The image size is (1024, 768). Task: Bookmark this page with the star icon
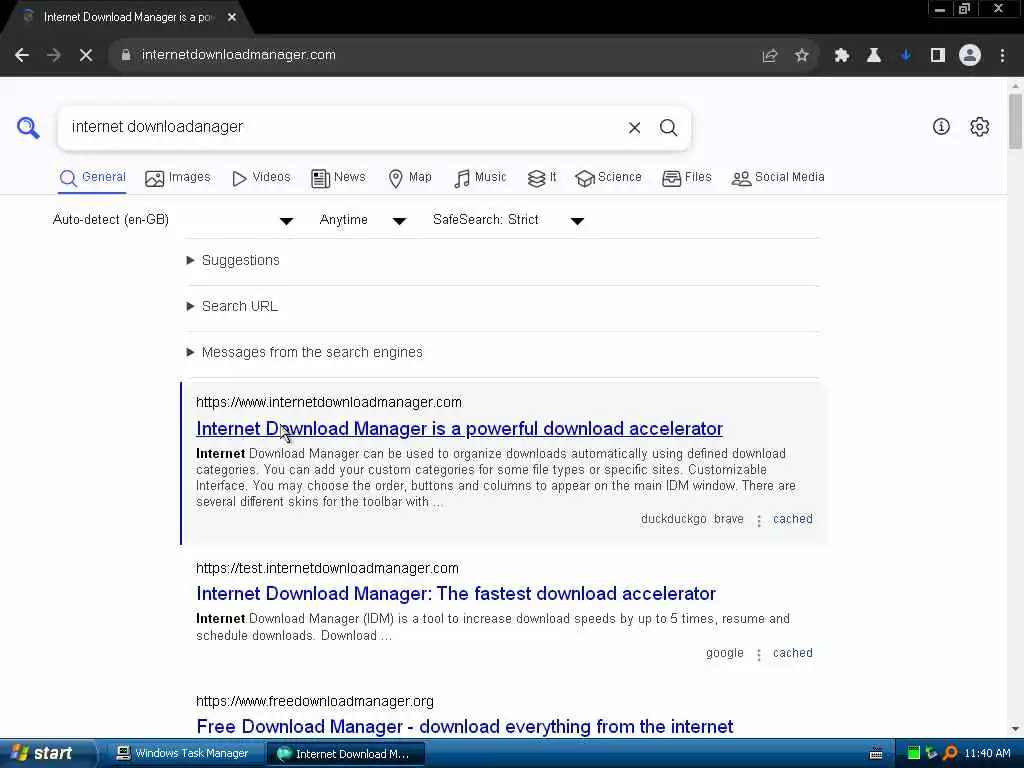(x=802, y=56)
